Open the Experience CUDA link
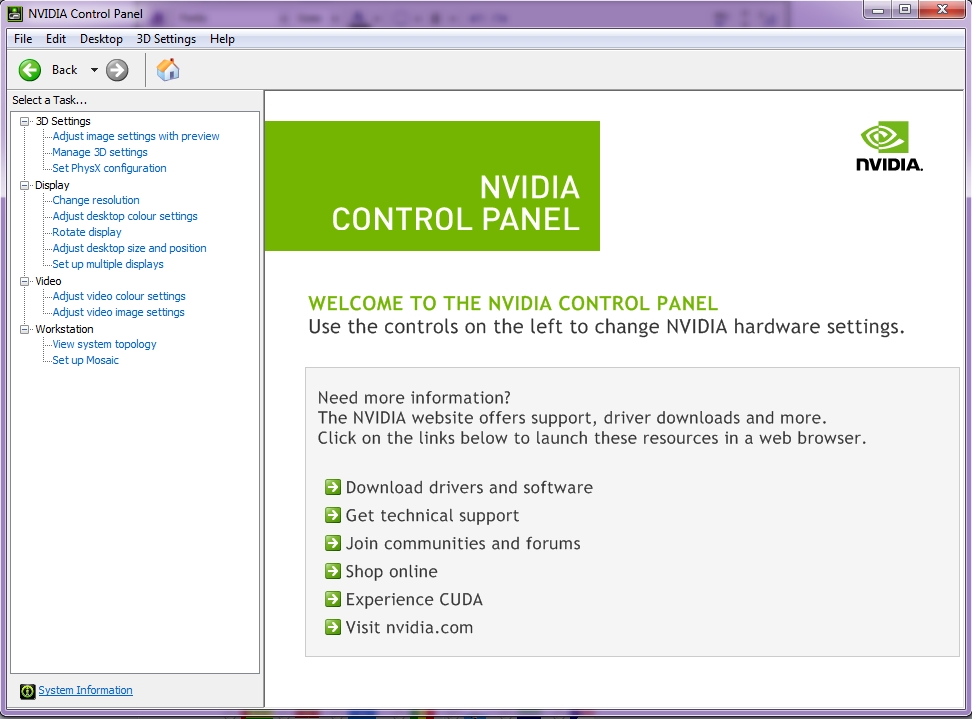Image resolution: width=972 pixels, height=719 pixels. point(414,599)
